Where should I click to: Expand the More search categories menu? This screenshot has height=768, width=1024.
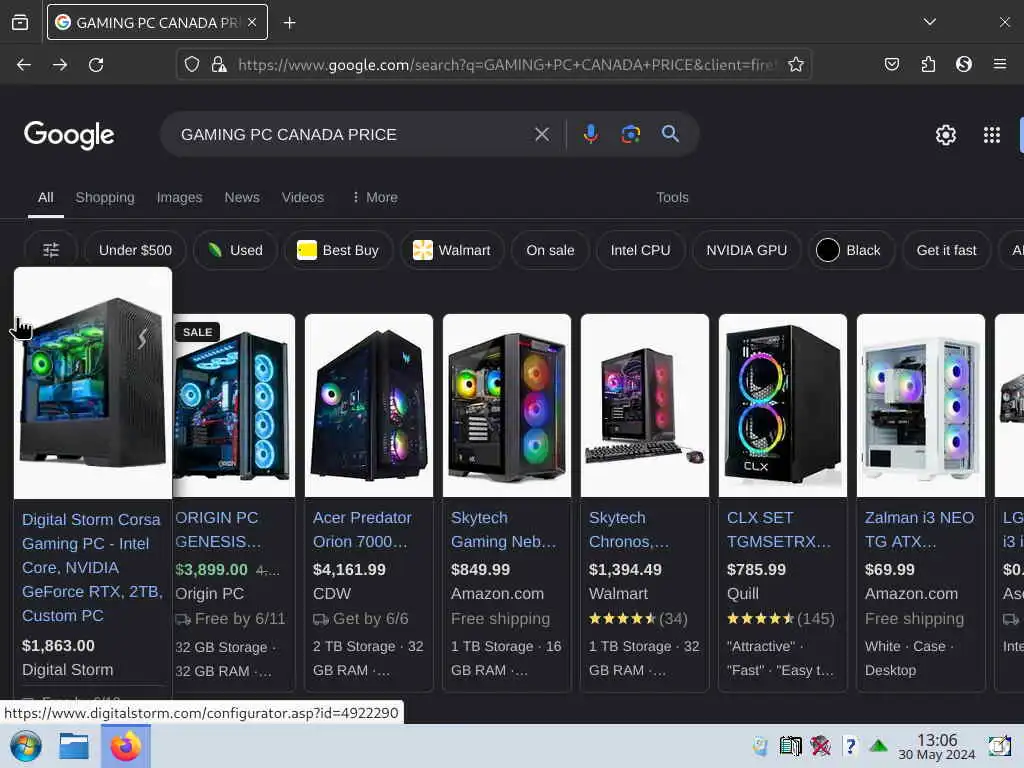pos(375,197)
